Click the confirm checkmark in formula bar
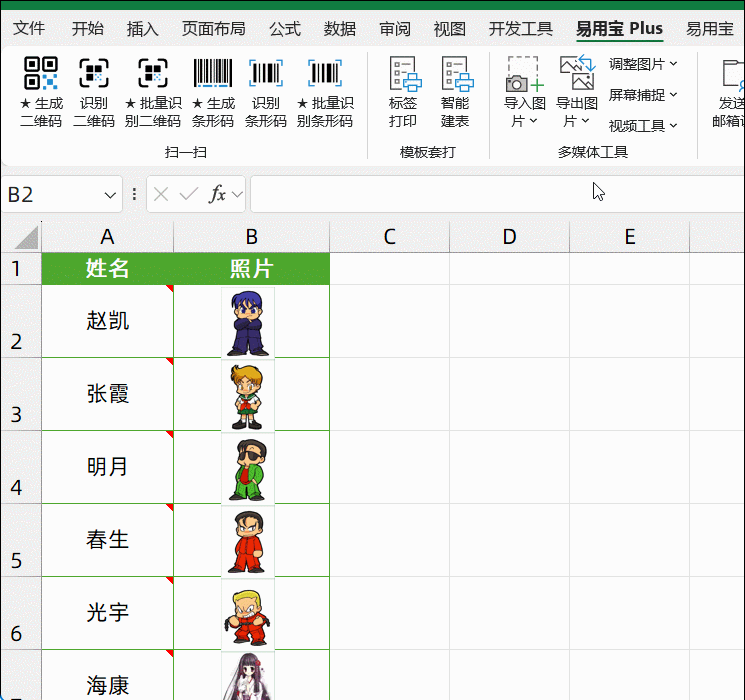745x700 pixels. point(189,194)
